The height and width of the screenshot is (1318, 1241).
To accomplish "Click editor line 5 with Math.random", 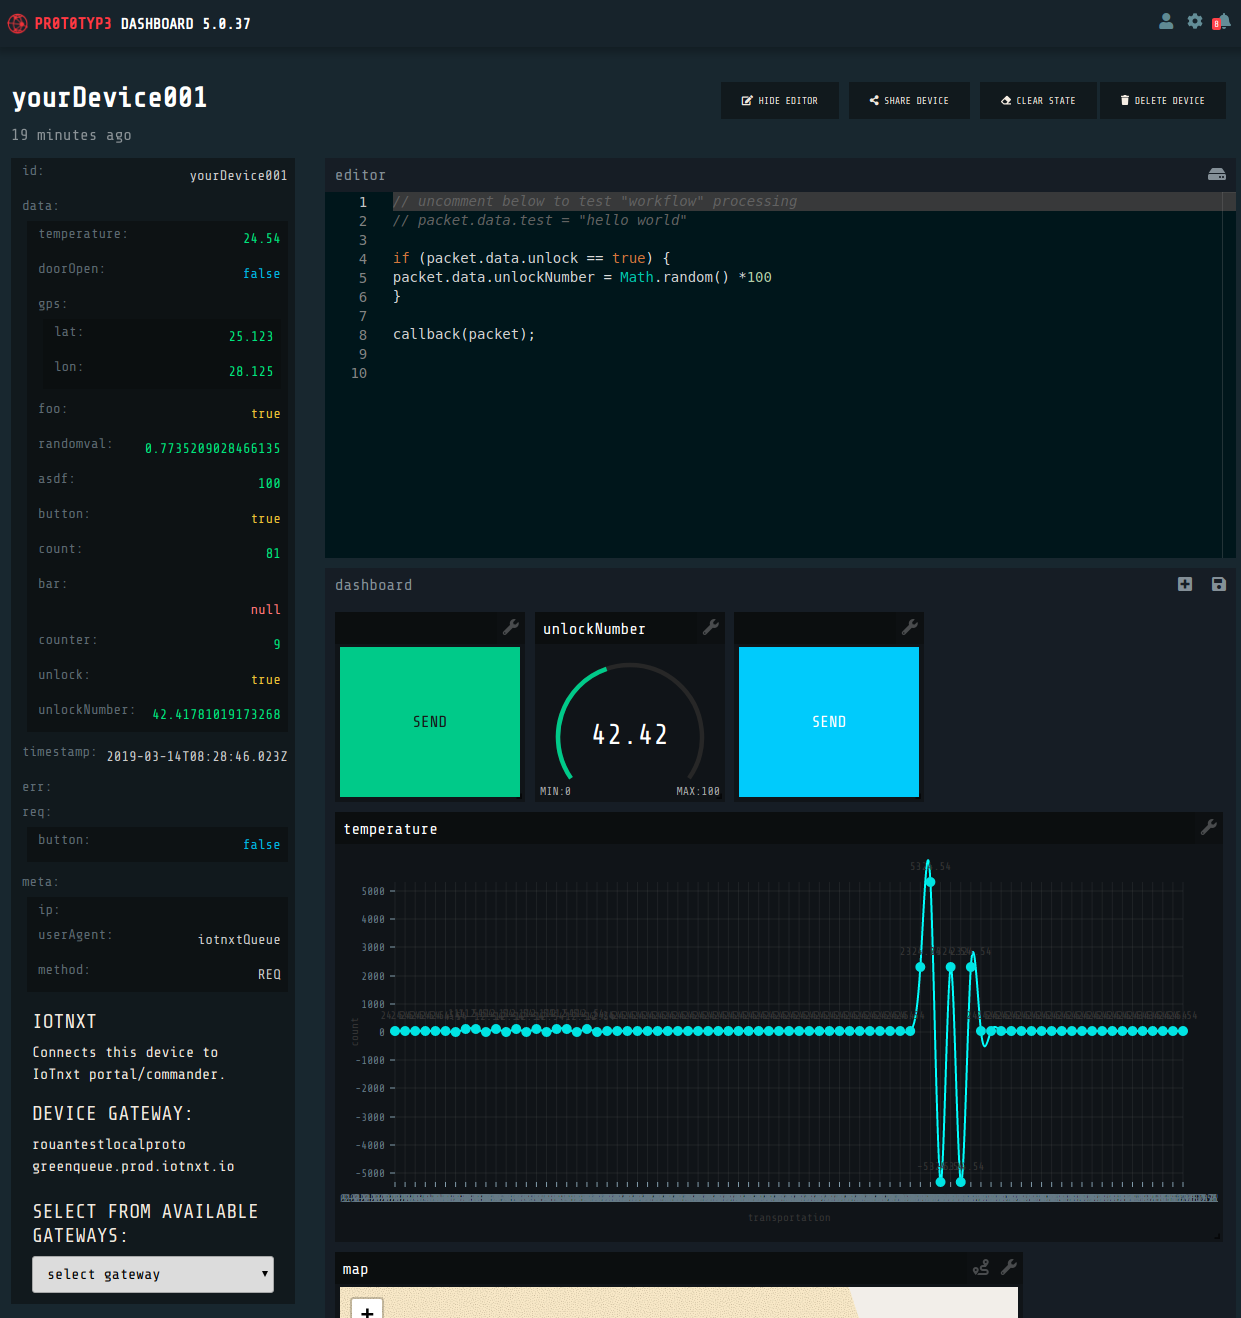I will click(582, 277).
